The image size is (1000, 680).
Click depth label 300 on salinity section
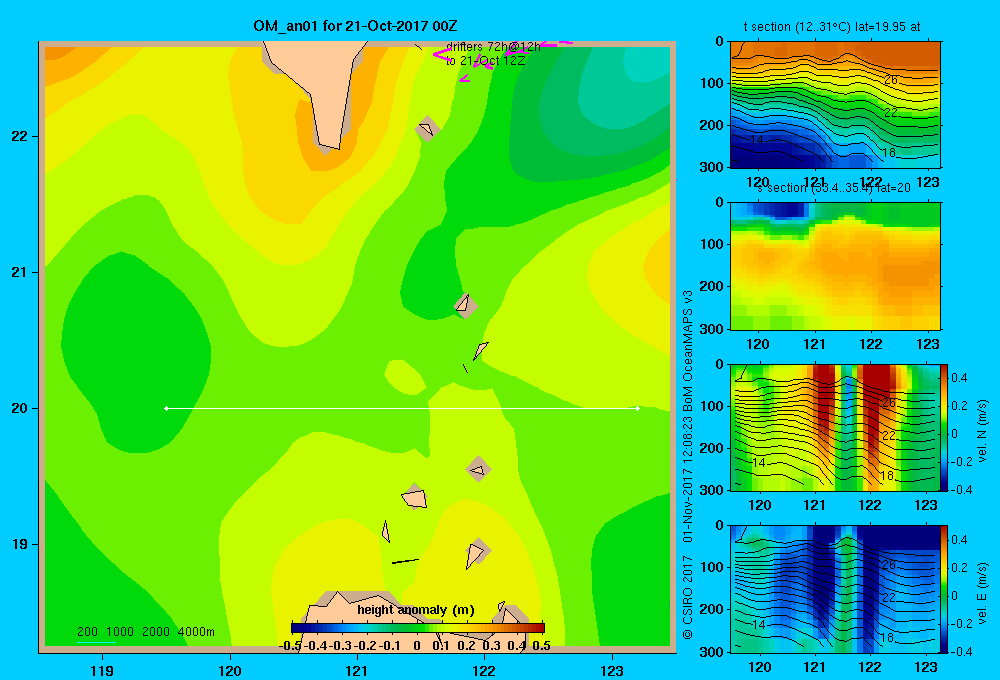[711, 329]
